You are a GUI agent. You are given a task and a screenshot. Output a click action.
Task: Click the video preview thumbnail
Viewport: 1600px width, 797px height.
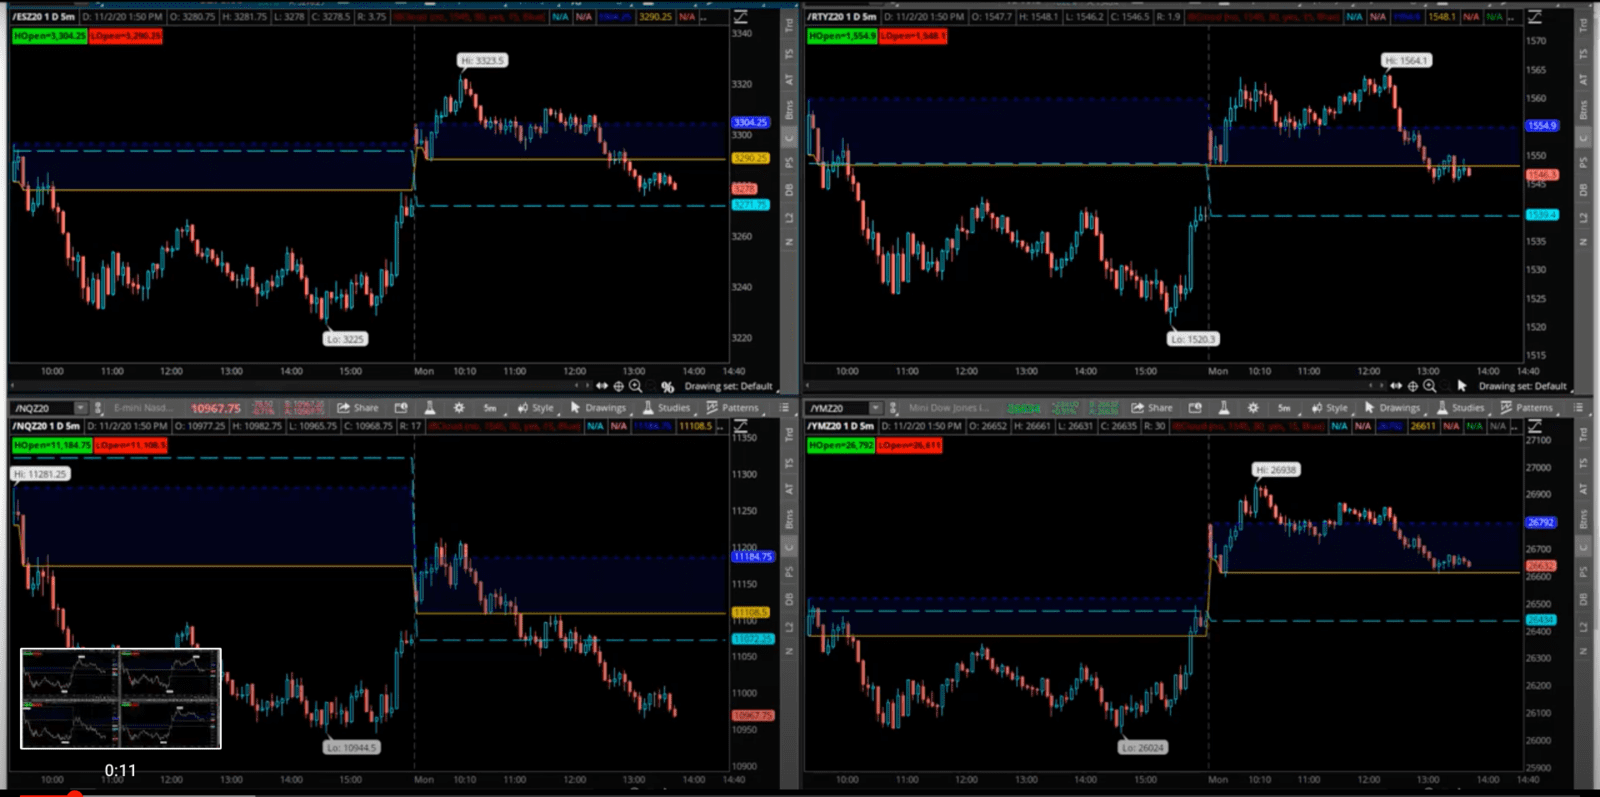121,698
